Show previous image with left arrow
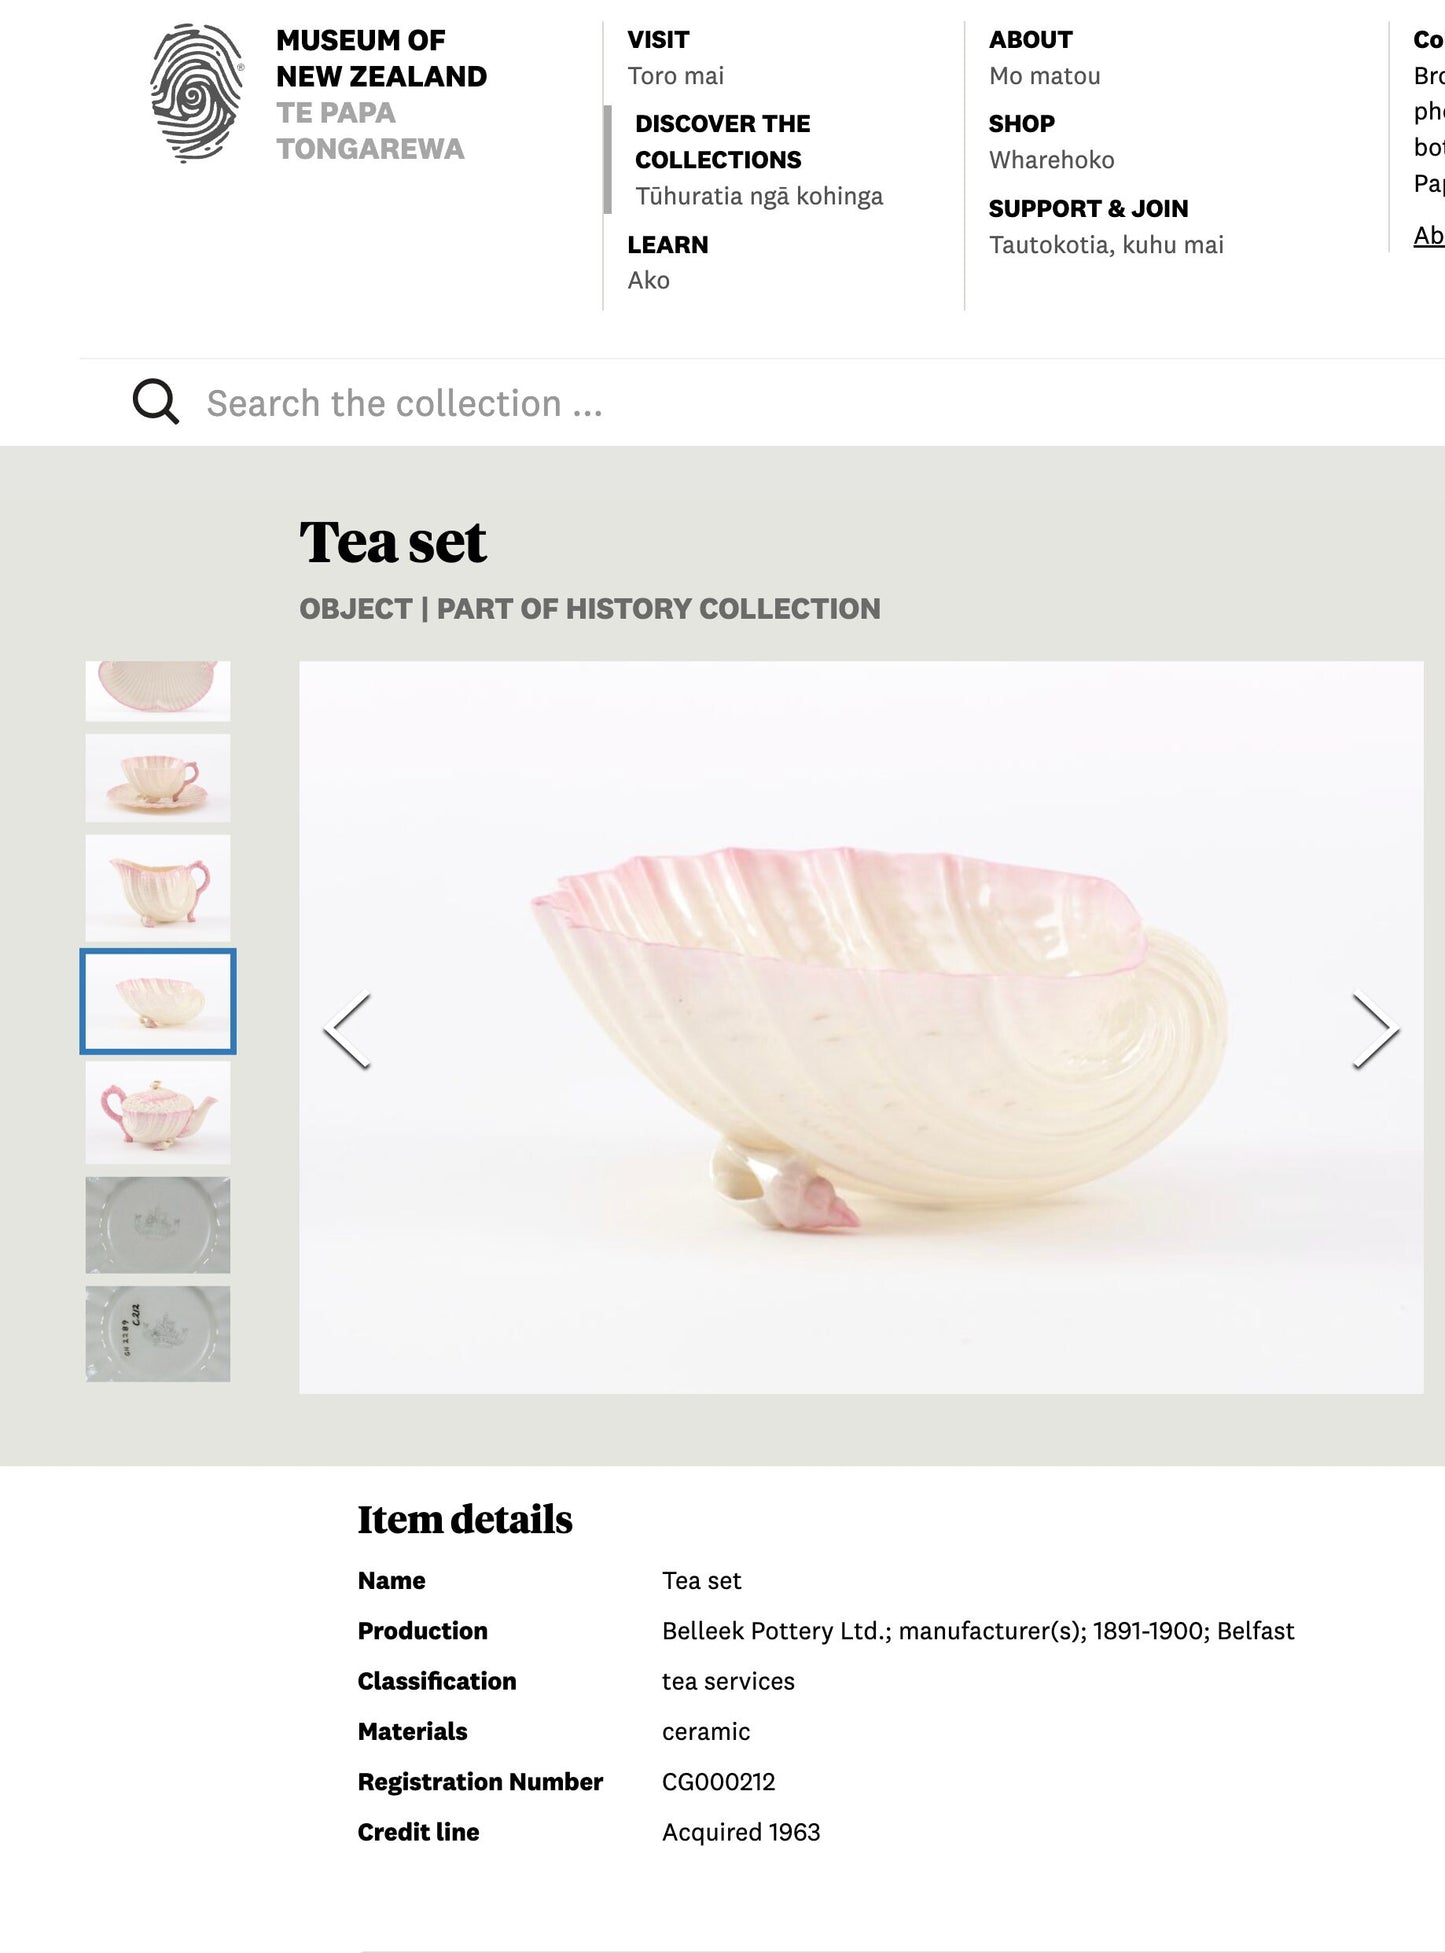Image resolution: width=1445 pixels, height=1953 pixels. 348,1030
